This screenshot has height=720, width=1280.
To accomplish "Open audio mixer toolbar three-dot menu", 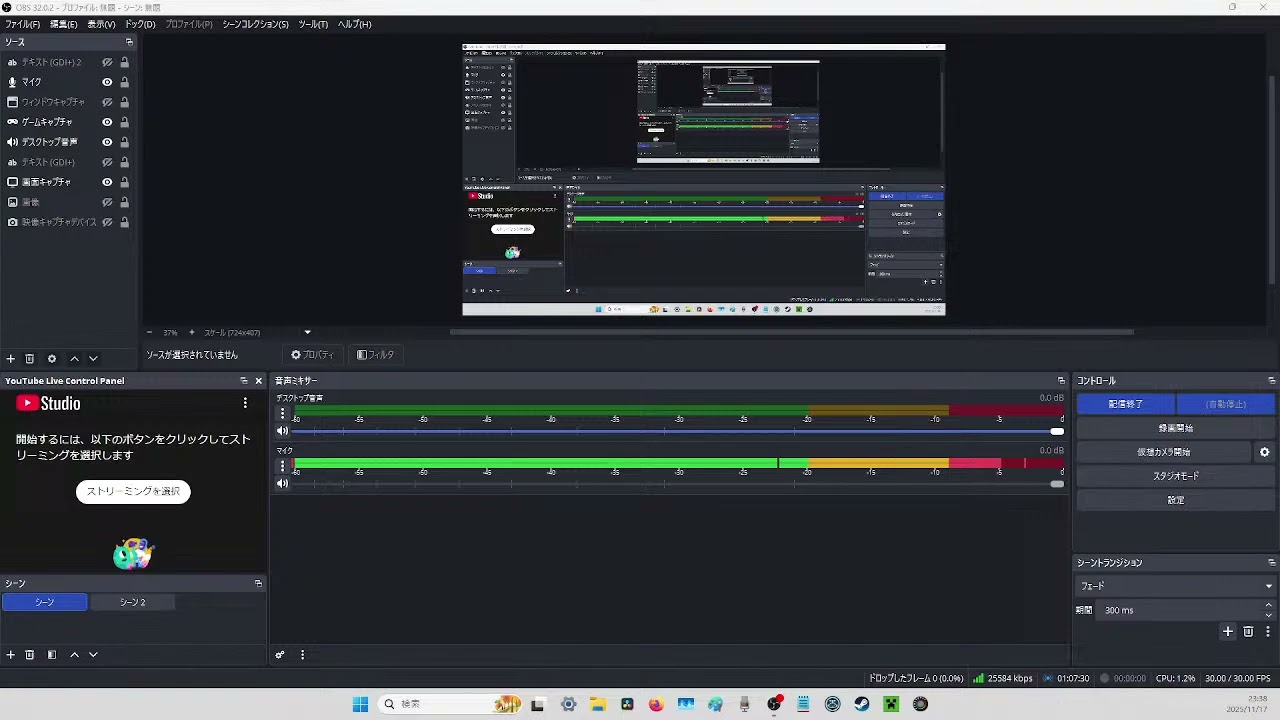I will pyautogui.click(x=302, y=655).
